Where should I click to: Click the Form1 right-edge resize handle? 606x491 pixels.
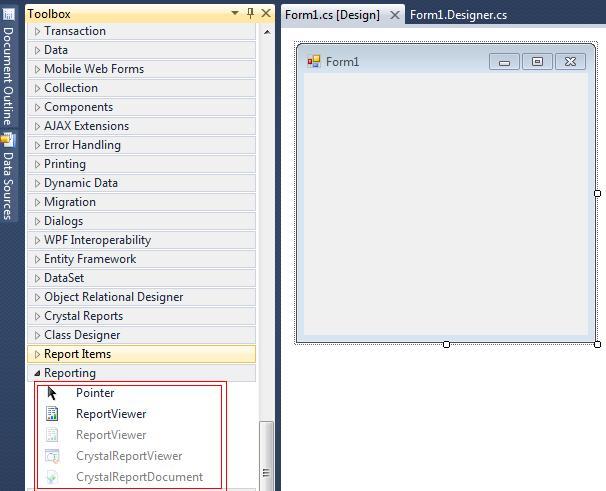point(597,193)
